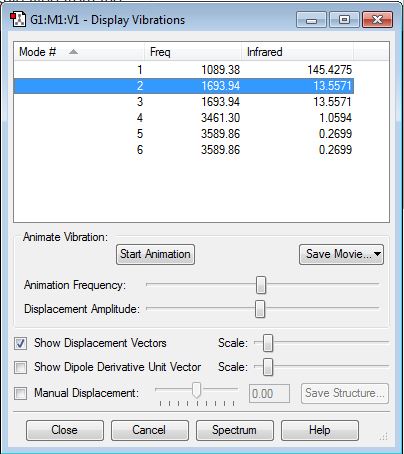Maximize the Display Vibrations window
The width and height of the screenshot is (404, 454).
point(344,20)
